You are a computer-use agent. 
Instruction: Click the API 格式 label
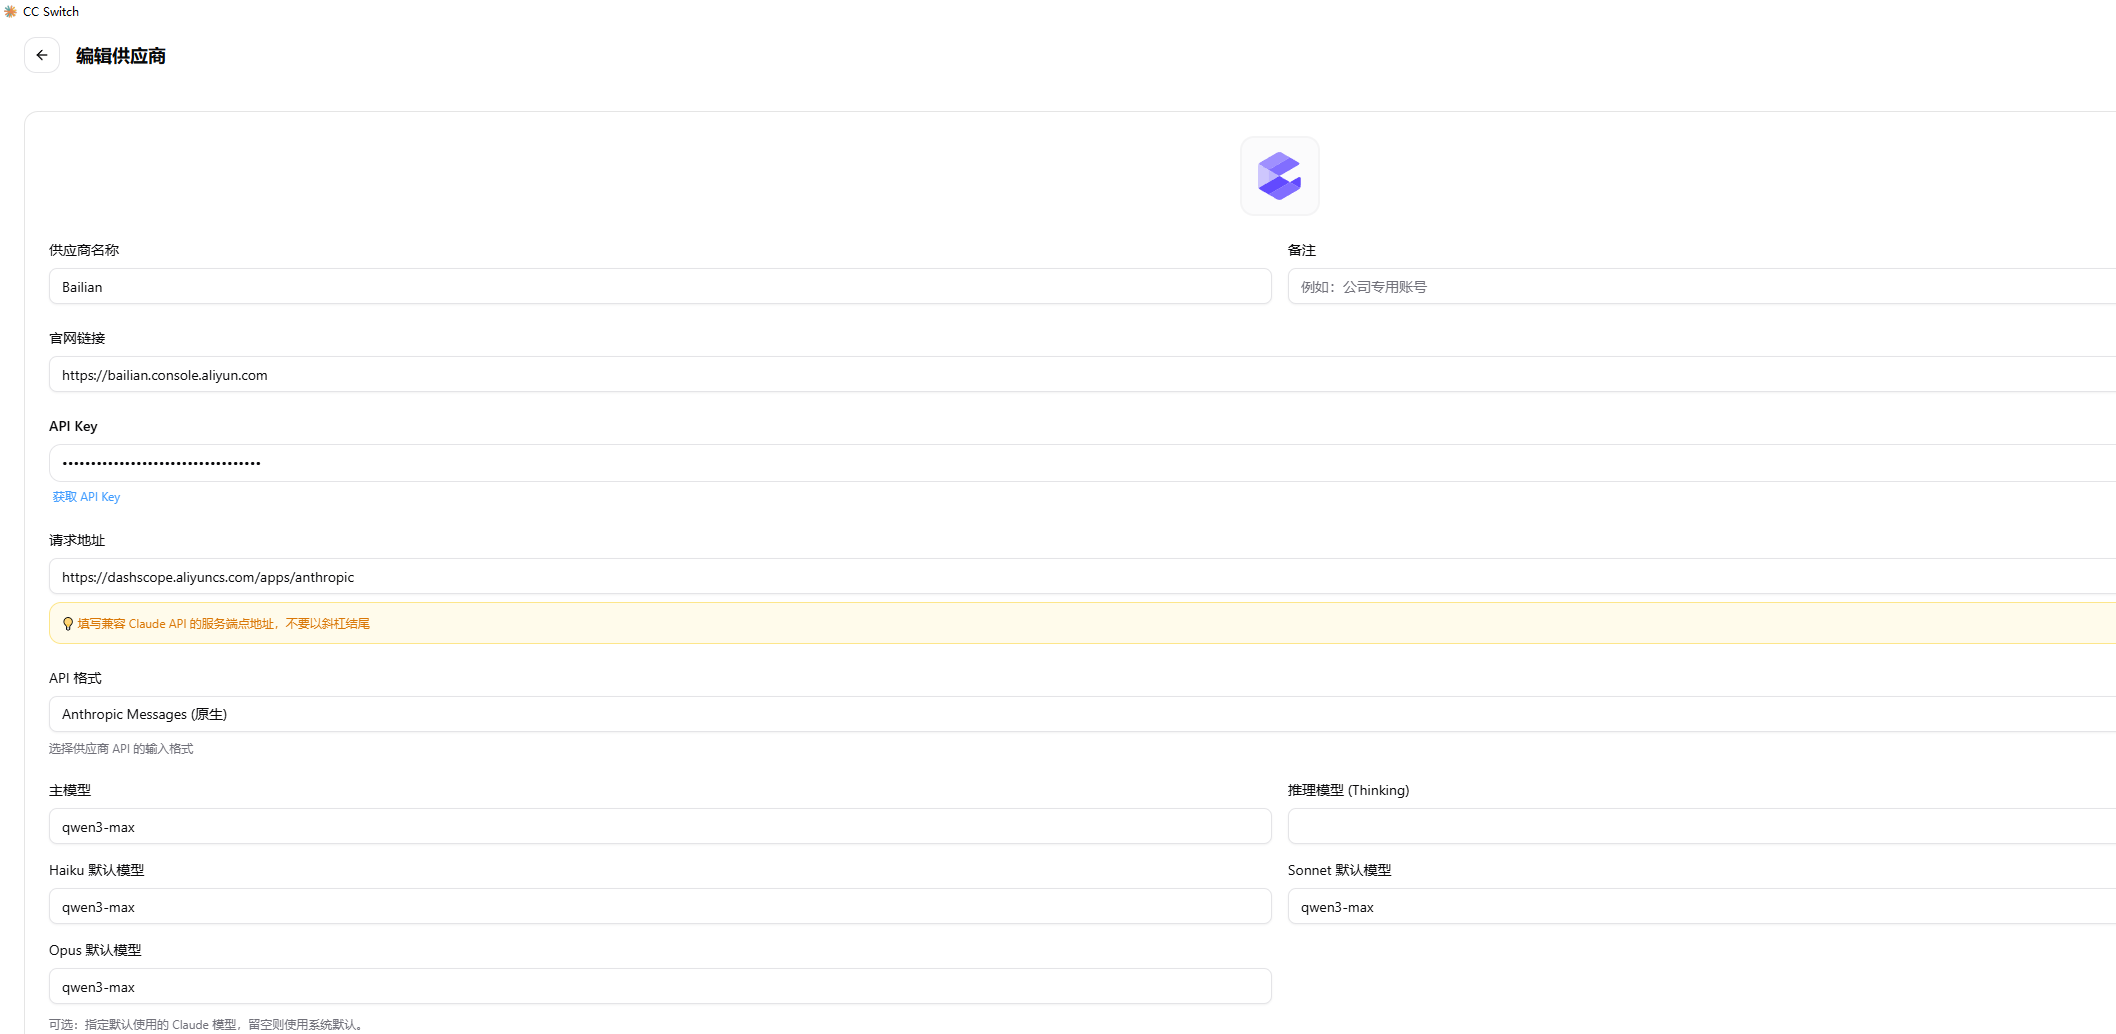pyautogui.click(x=75, y=678)
